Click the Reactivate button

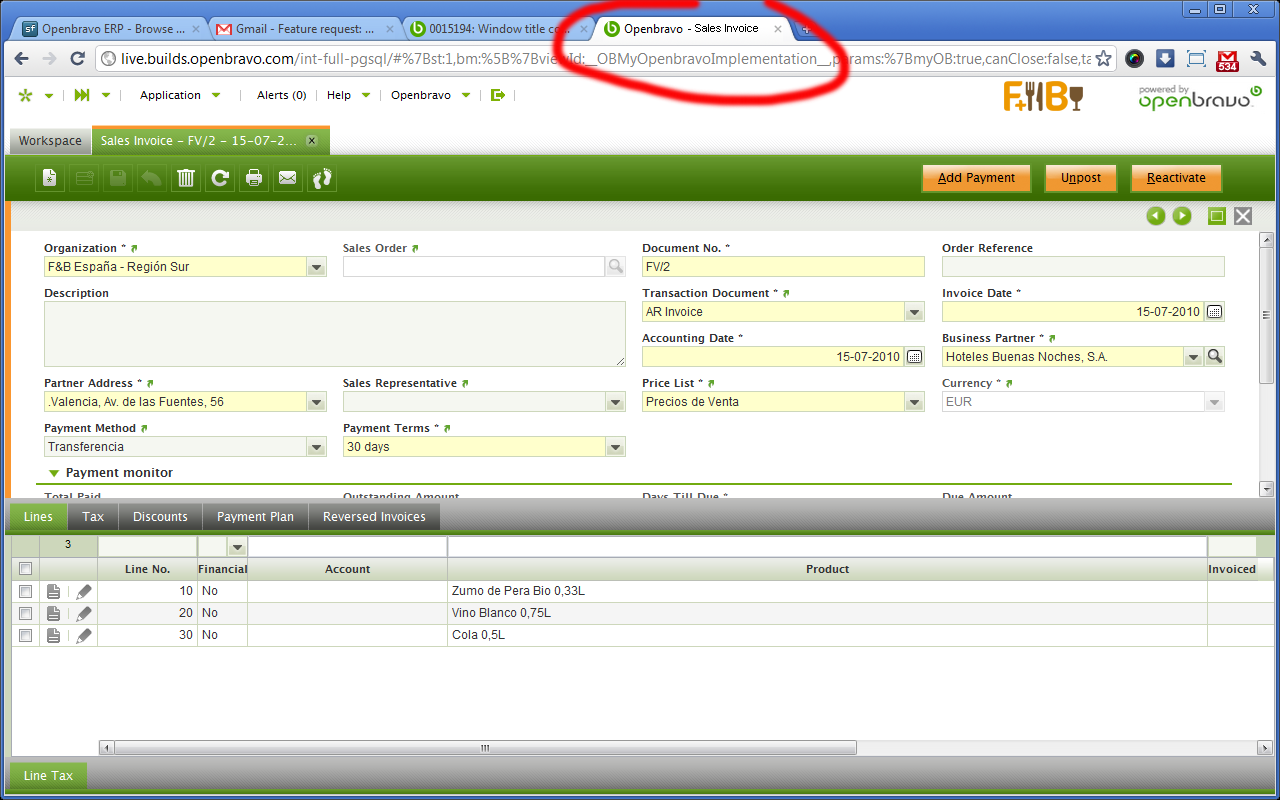pyautogui.click(x=1176, y=178)
